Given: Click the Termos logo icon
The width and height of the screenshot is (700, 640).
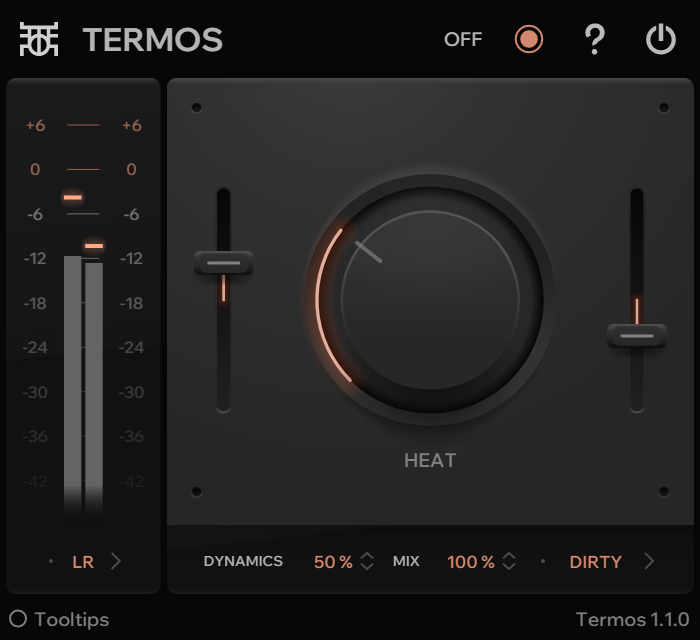Looking at the screenshot, I should click(40, 40).
